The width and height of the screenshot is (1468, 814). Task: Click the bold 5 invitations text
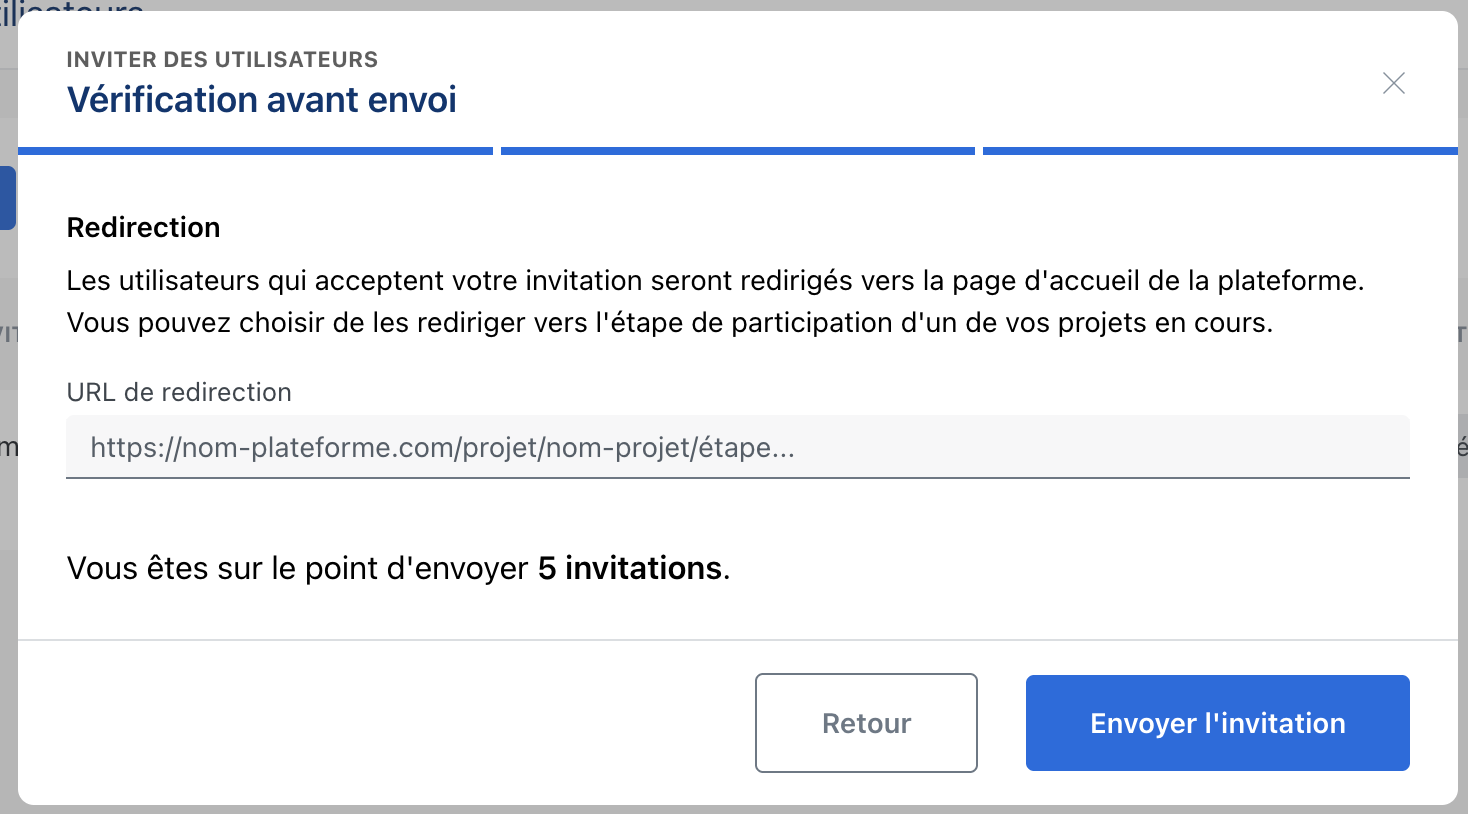[x=630, y=568]
